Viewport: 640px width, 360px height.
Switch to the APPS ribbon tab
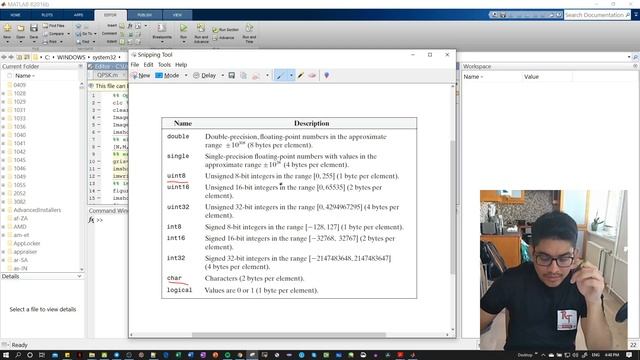click(x=78, y=15)
